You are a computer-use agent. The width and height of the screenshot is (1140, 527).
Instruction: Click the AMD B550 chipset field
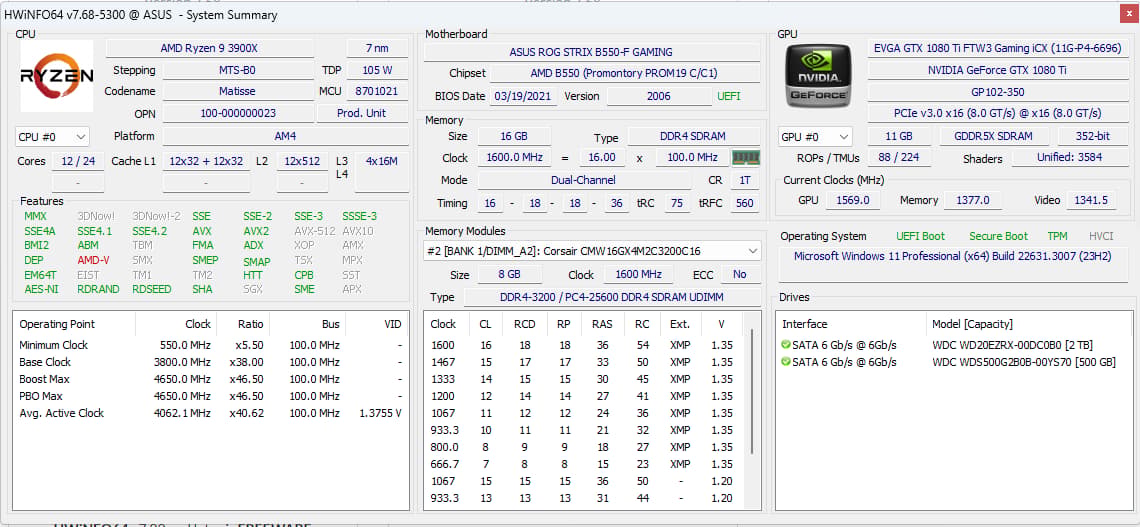pos(624,73)
